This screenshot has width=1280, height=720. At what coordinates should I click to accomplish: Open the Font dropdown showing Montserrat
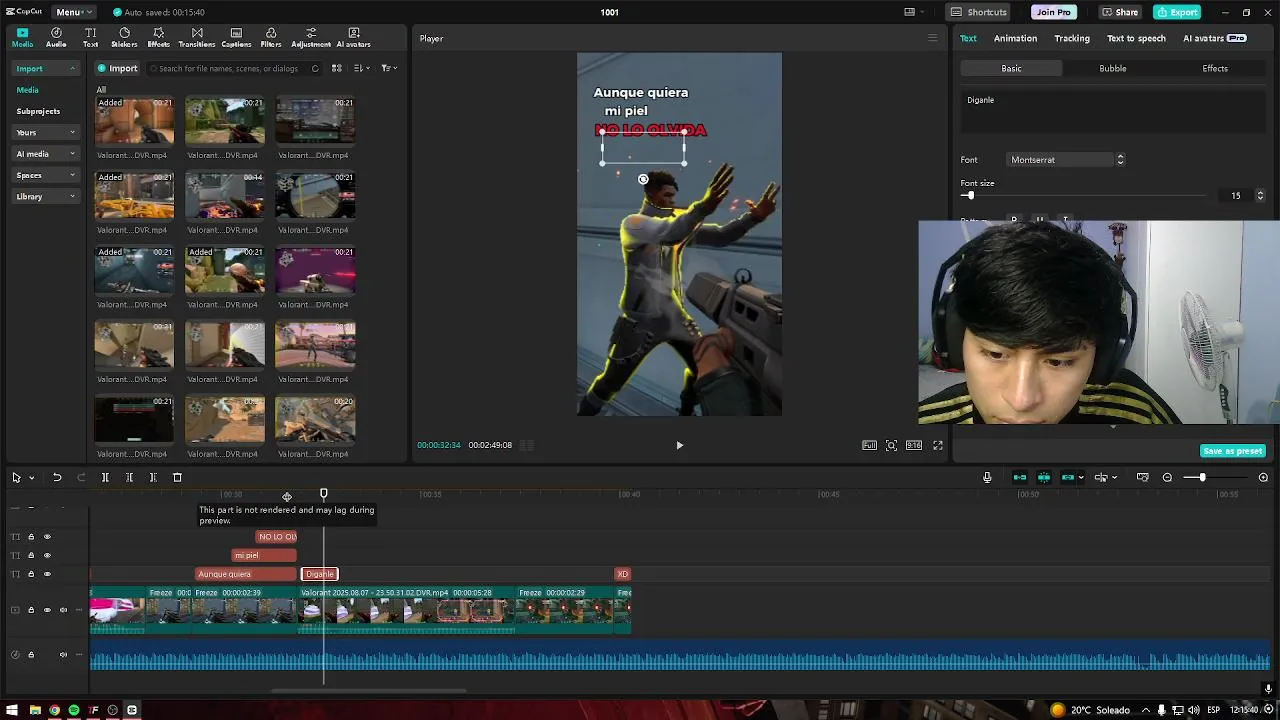click(x=1067, y=160)
